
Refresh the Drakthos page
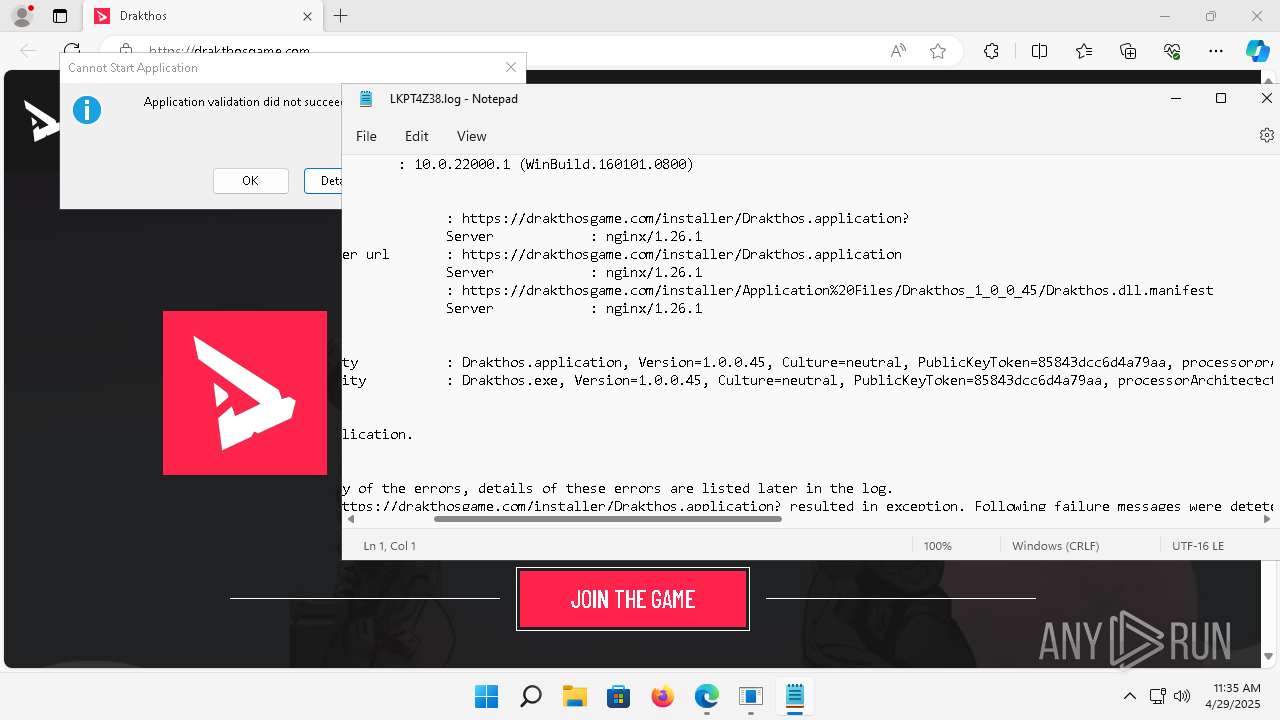pos(71,50)
